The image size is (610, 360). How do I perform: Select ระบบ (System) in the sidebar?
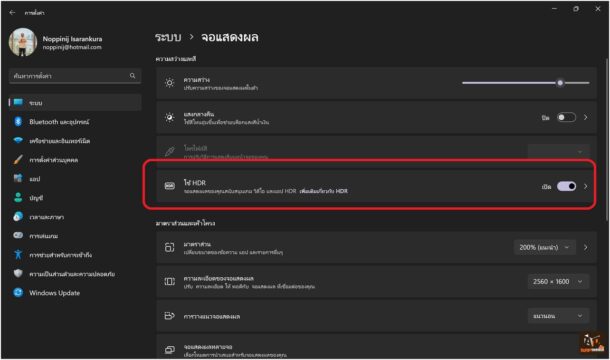(x=75, y=103)
